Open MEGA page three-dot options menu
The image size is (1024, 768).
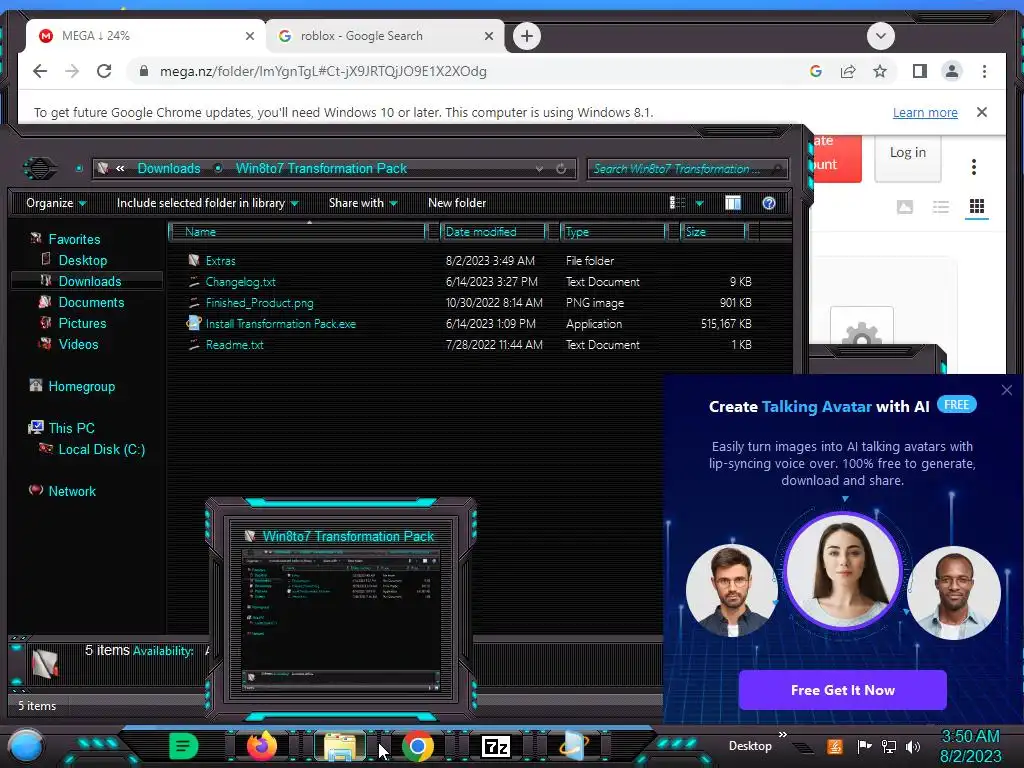pyautogui.click(x=974, y=167)
